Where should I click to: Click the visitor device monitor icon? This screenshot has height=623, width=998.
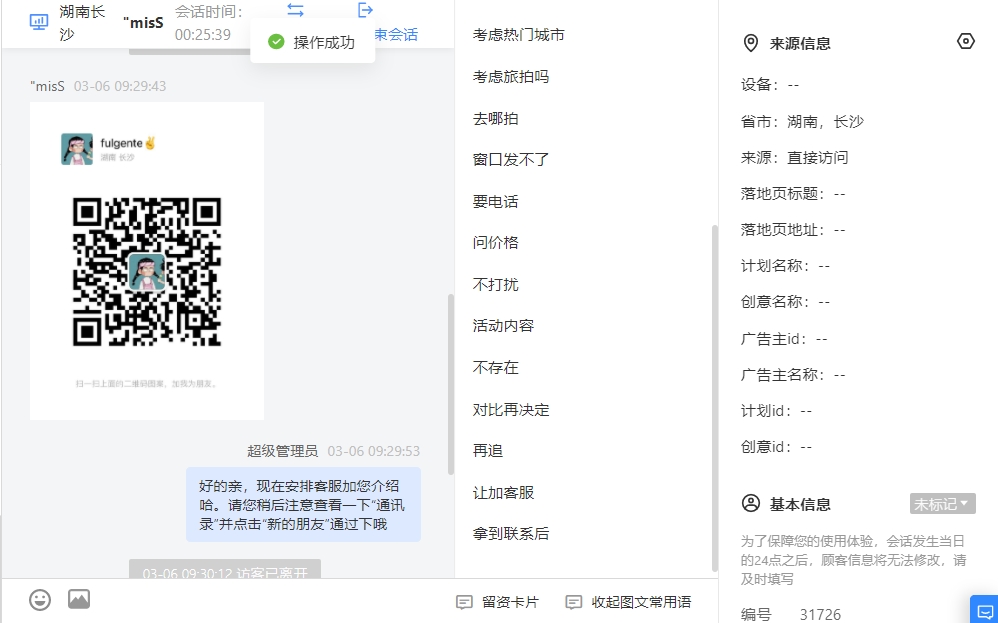pyautogui.click(x=39, y=22)
